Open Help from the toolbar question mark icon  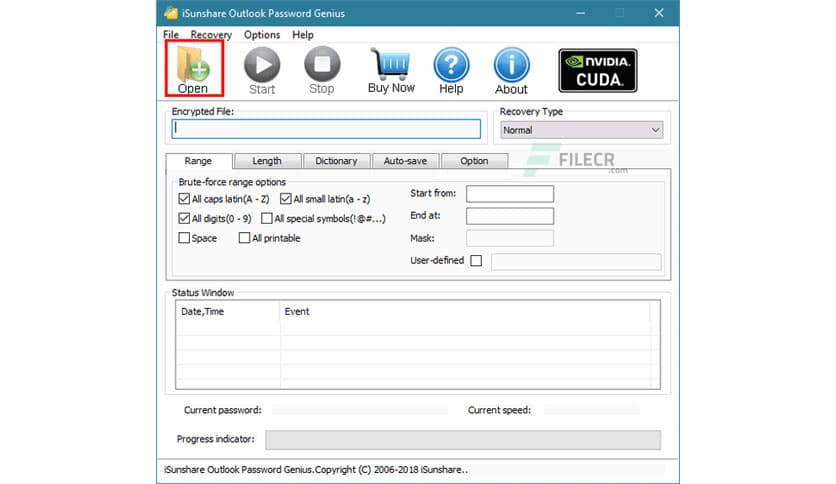pyautogui.click(x=451, y=71)
